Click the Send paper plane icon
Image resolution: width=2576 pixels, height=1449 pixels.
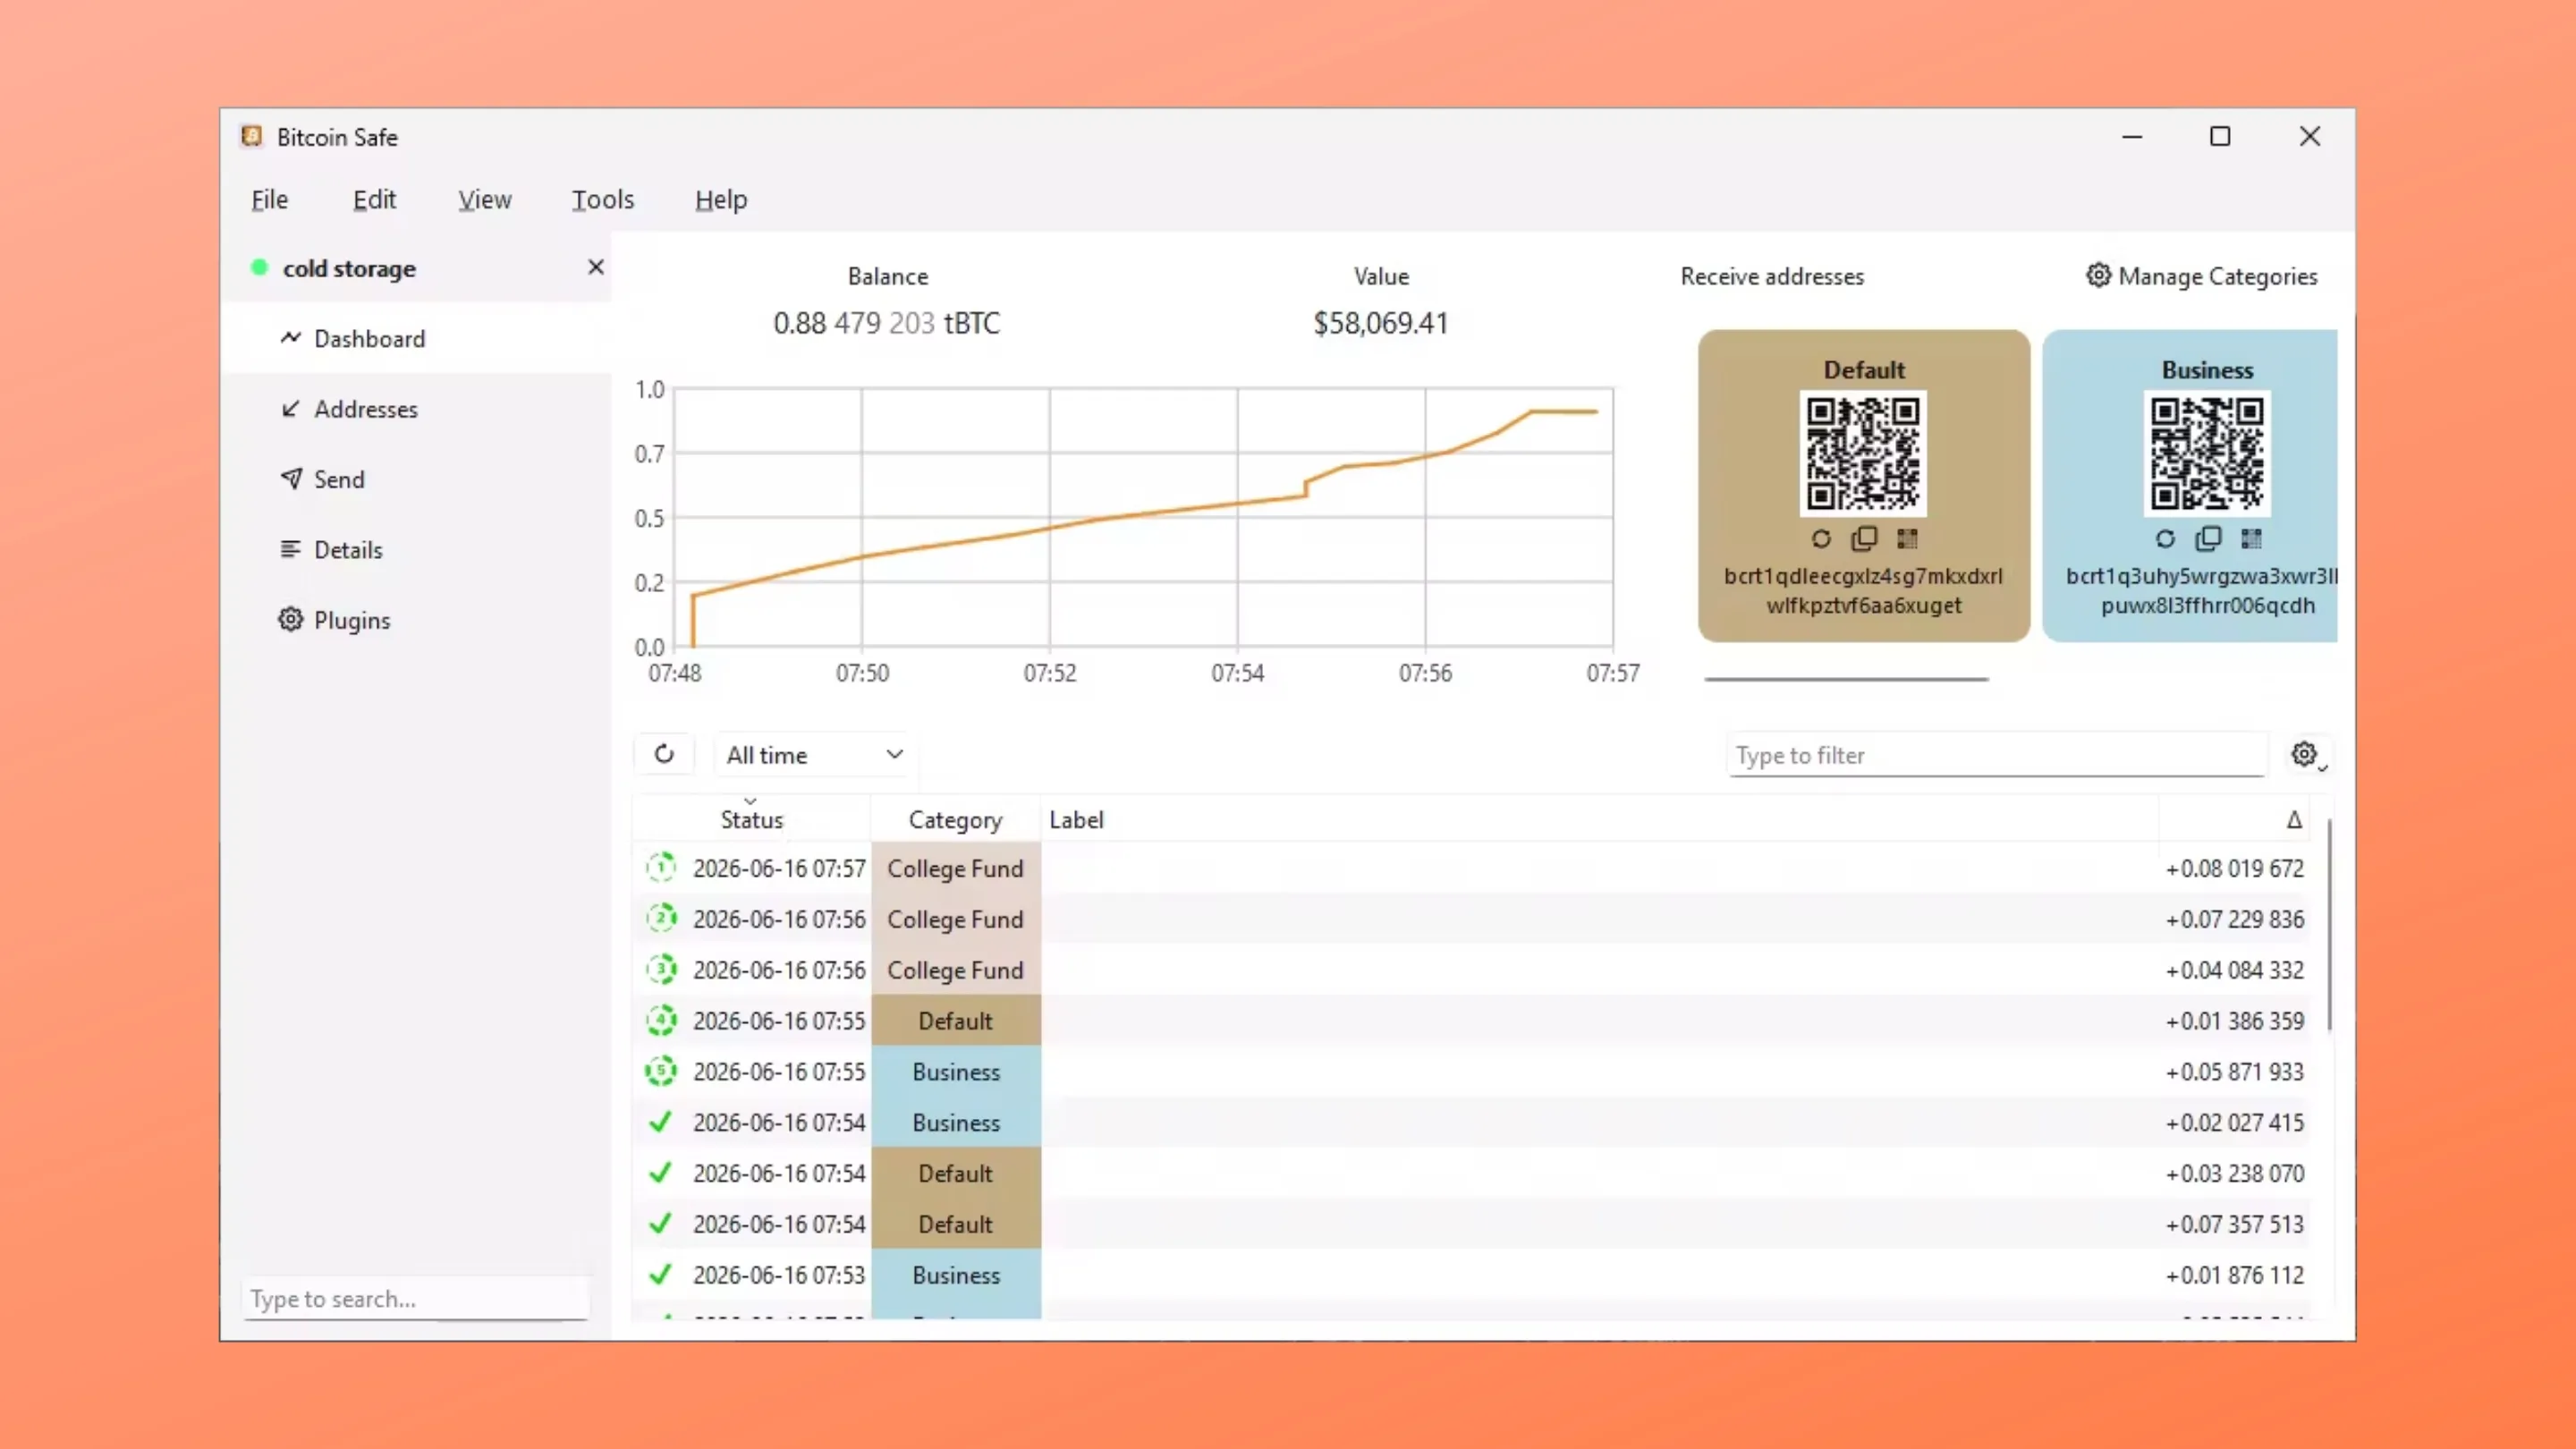click(290, 479)
